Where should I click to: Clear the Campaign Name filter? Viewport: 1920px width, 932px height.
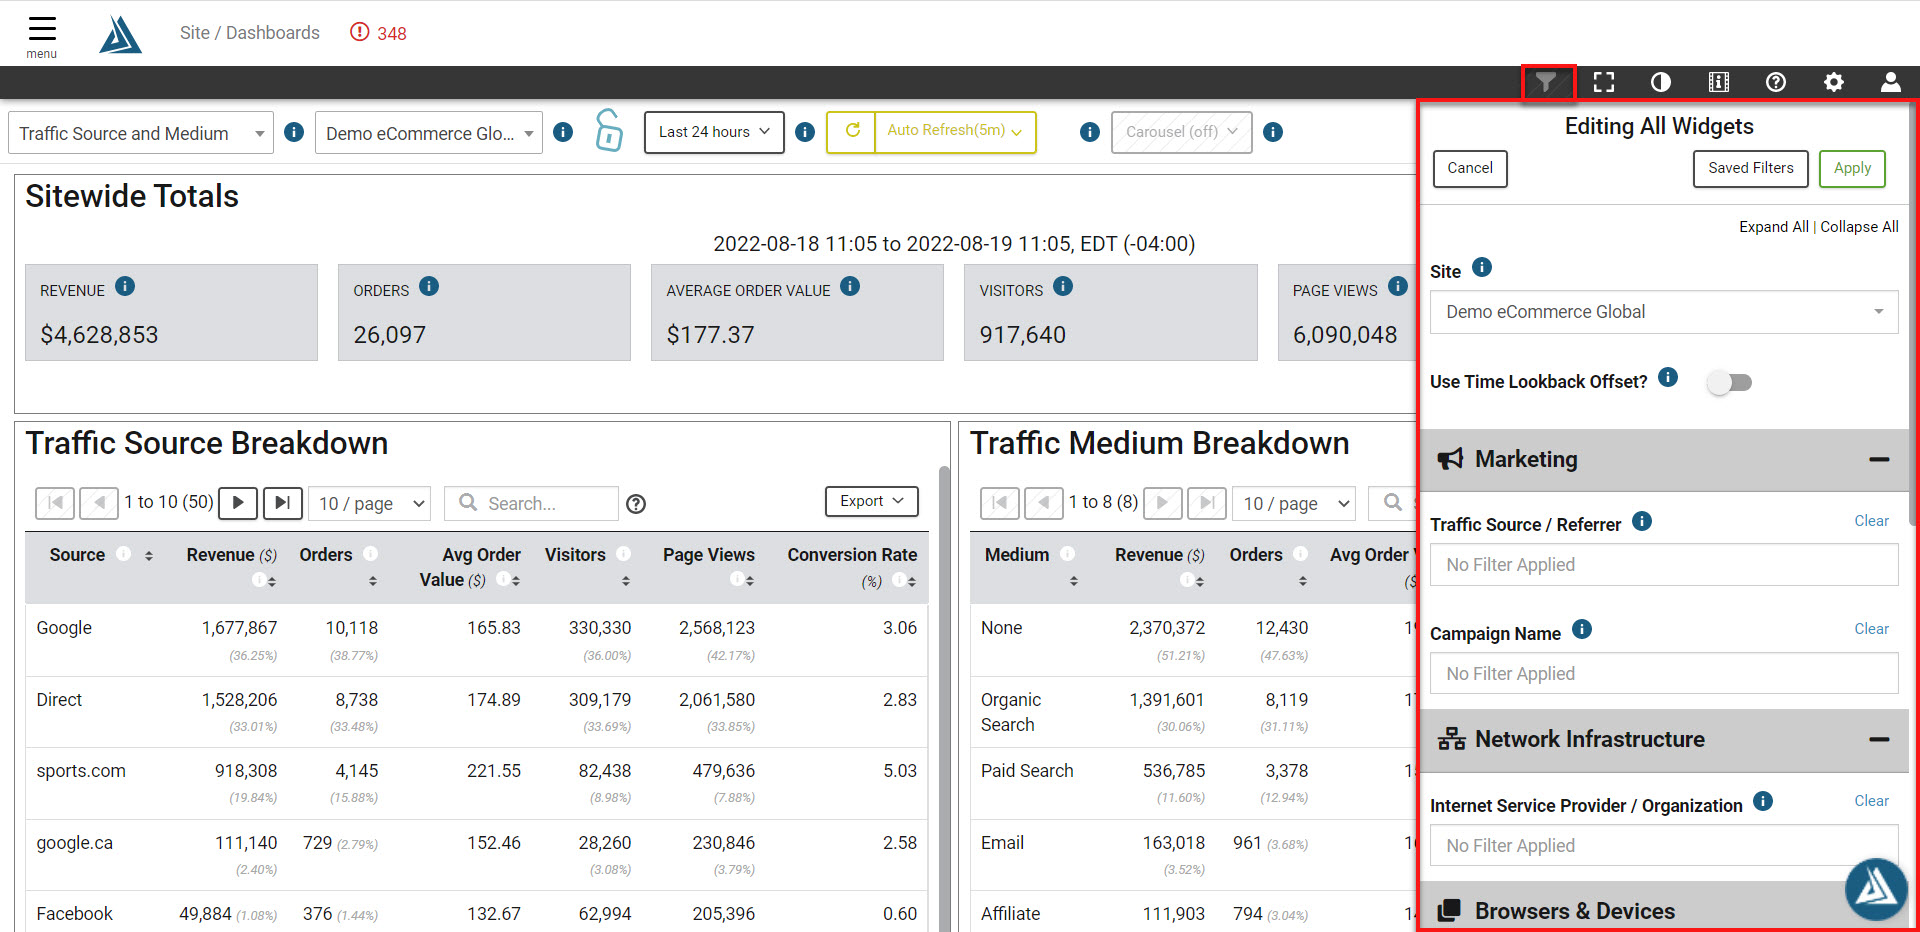1871,629
